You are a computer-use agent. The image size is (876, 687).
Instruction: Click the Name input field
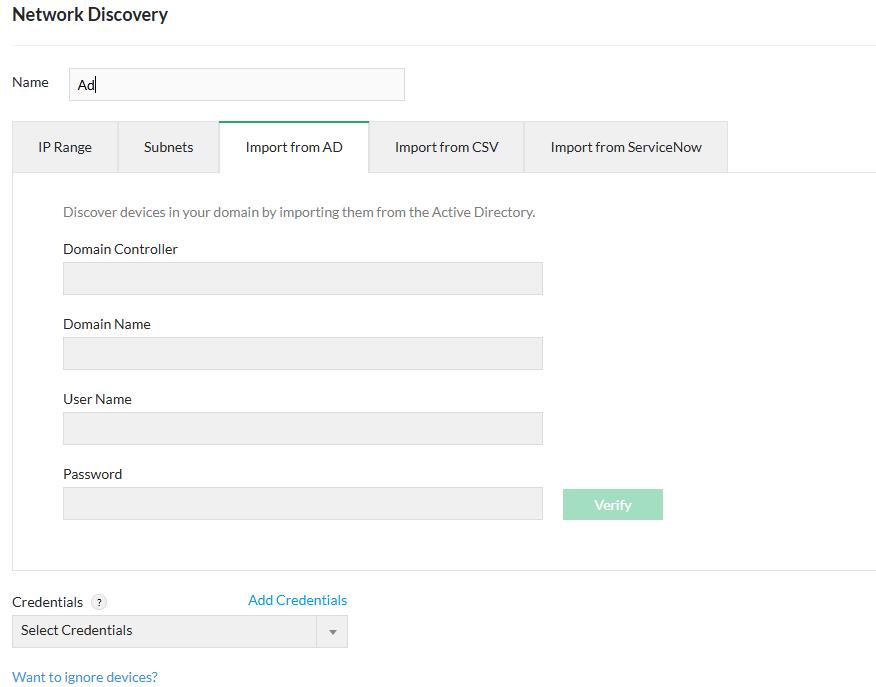237,85
